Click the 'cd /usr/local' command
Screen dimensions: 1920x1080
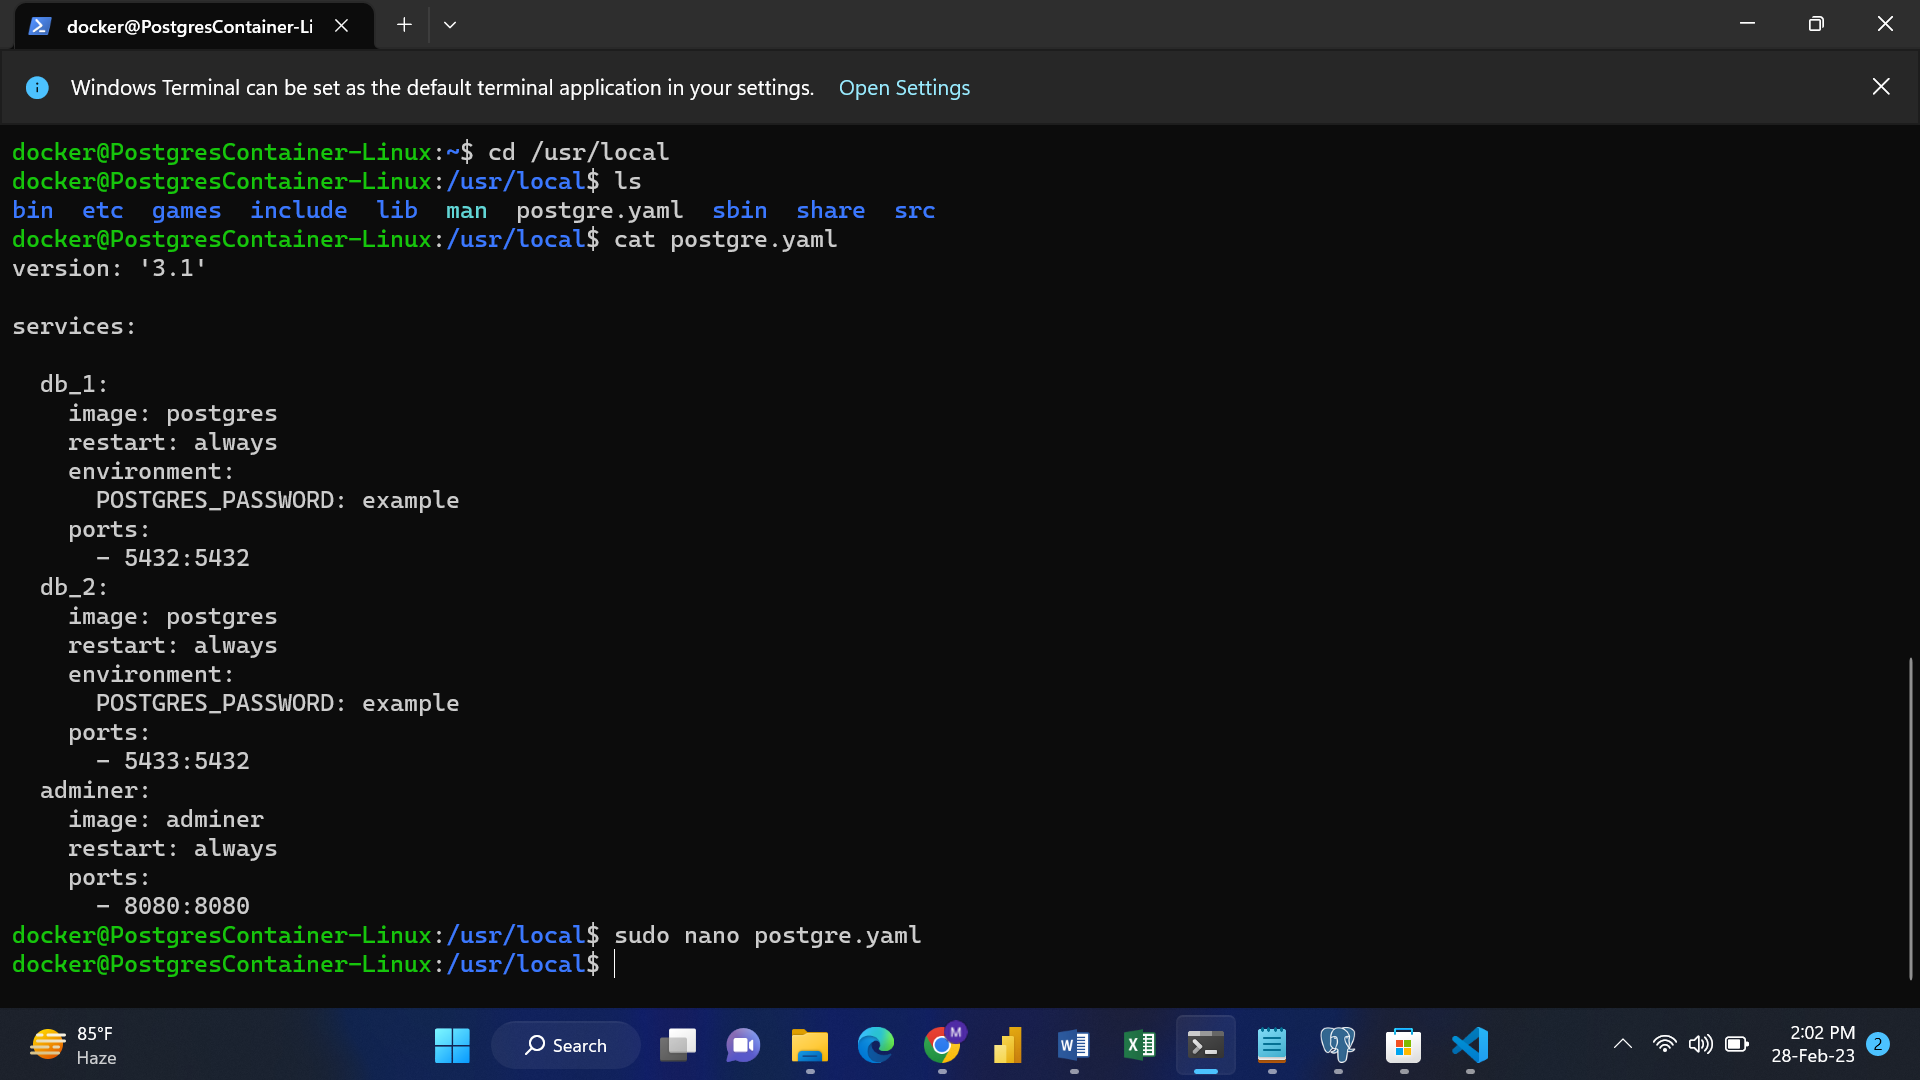[579, 152]
